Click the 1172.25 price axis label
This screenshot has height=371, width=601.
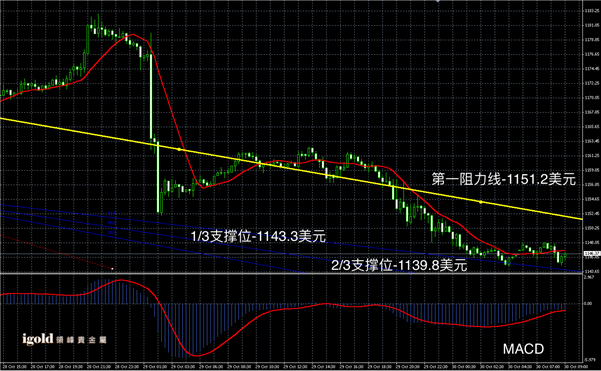coord(592,83)
